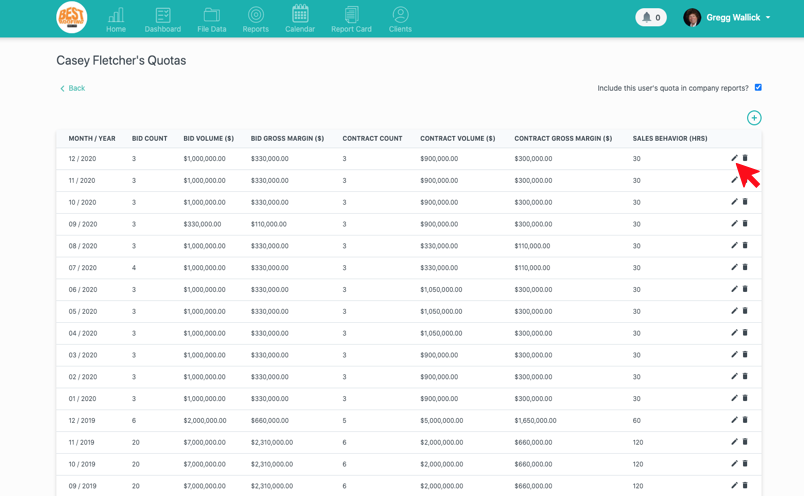This screenshot has width=804, height=496.
Task: Go to the Dashboard page
Action: coord(163,20)
